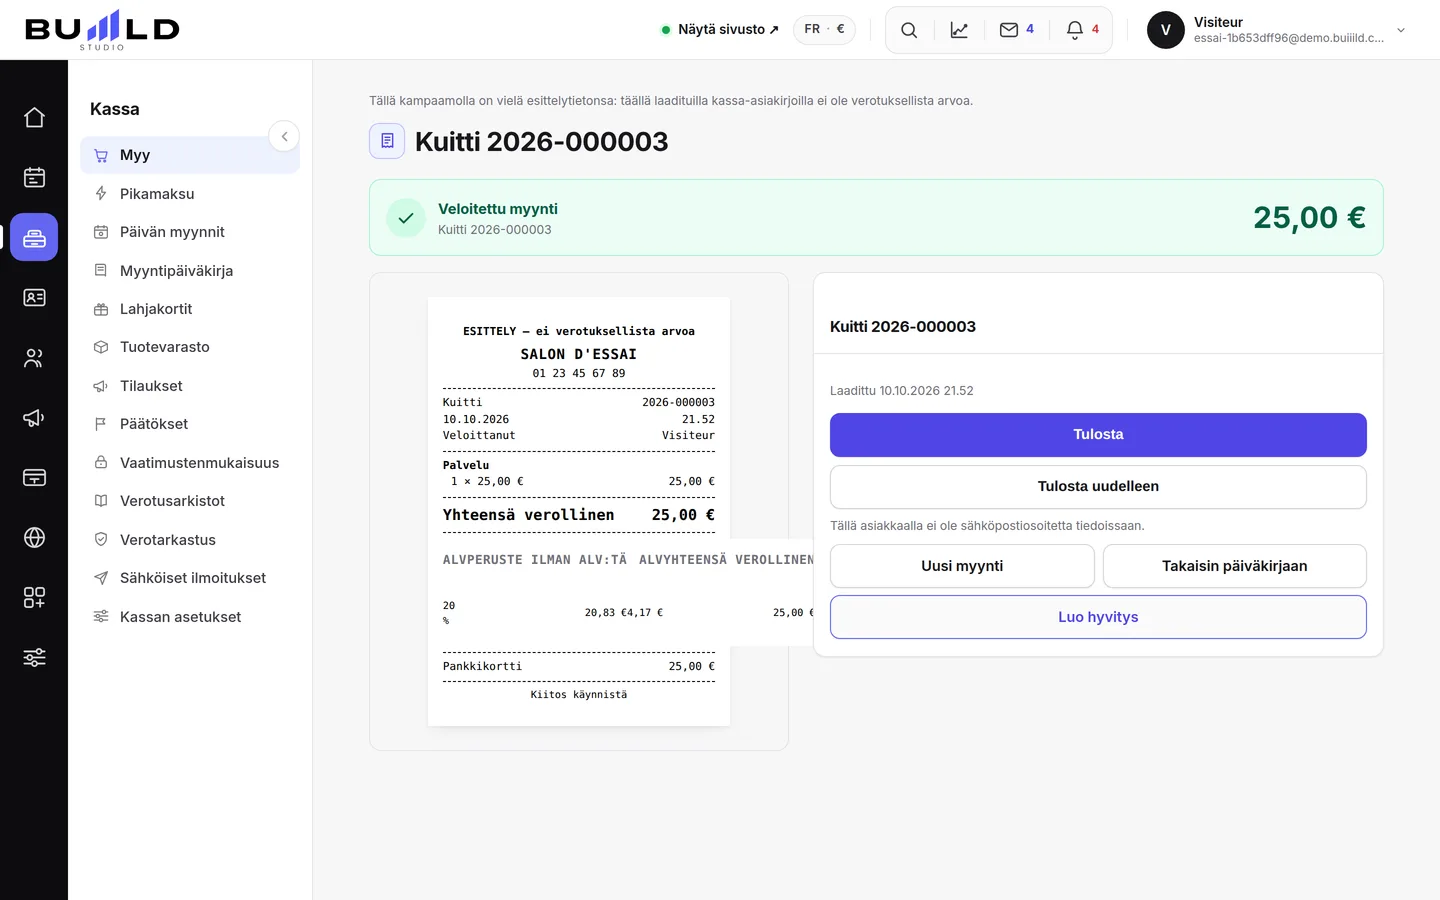Open the credit card icon in the left rail
Image resolution: width=1440 pixels, height=900 pixels.
coord(34,477)
